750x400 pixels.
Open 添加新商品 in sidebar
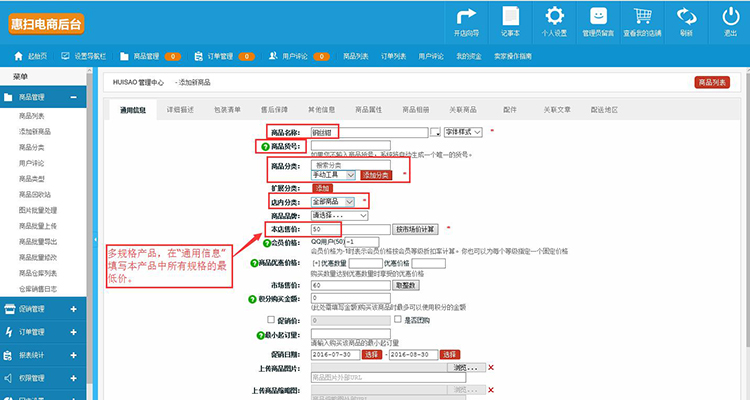pos(35,132)
